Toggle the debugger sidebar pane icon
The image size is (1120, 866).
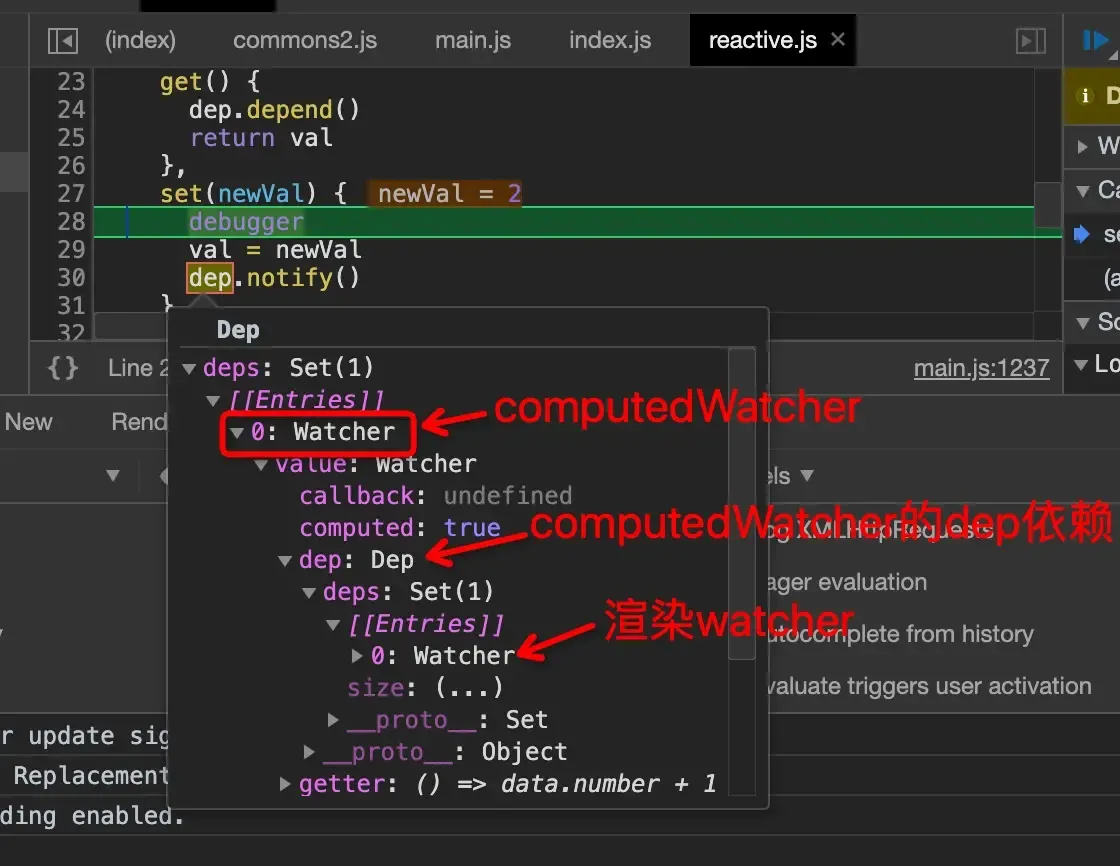pos(1030,40)
